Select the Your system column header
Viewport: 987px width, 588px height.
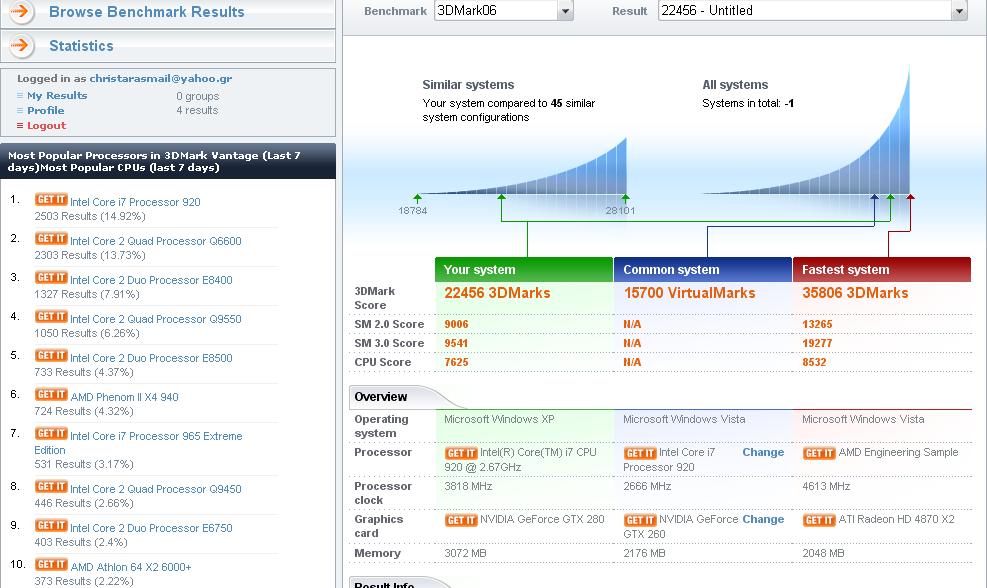tap(524, 269)
